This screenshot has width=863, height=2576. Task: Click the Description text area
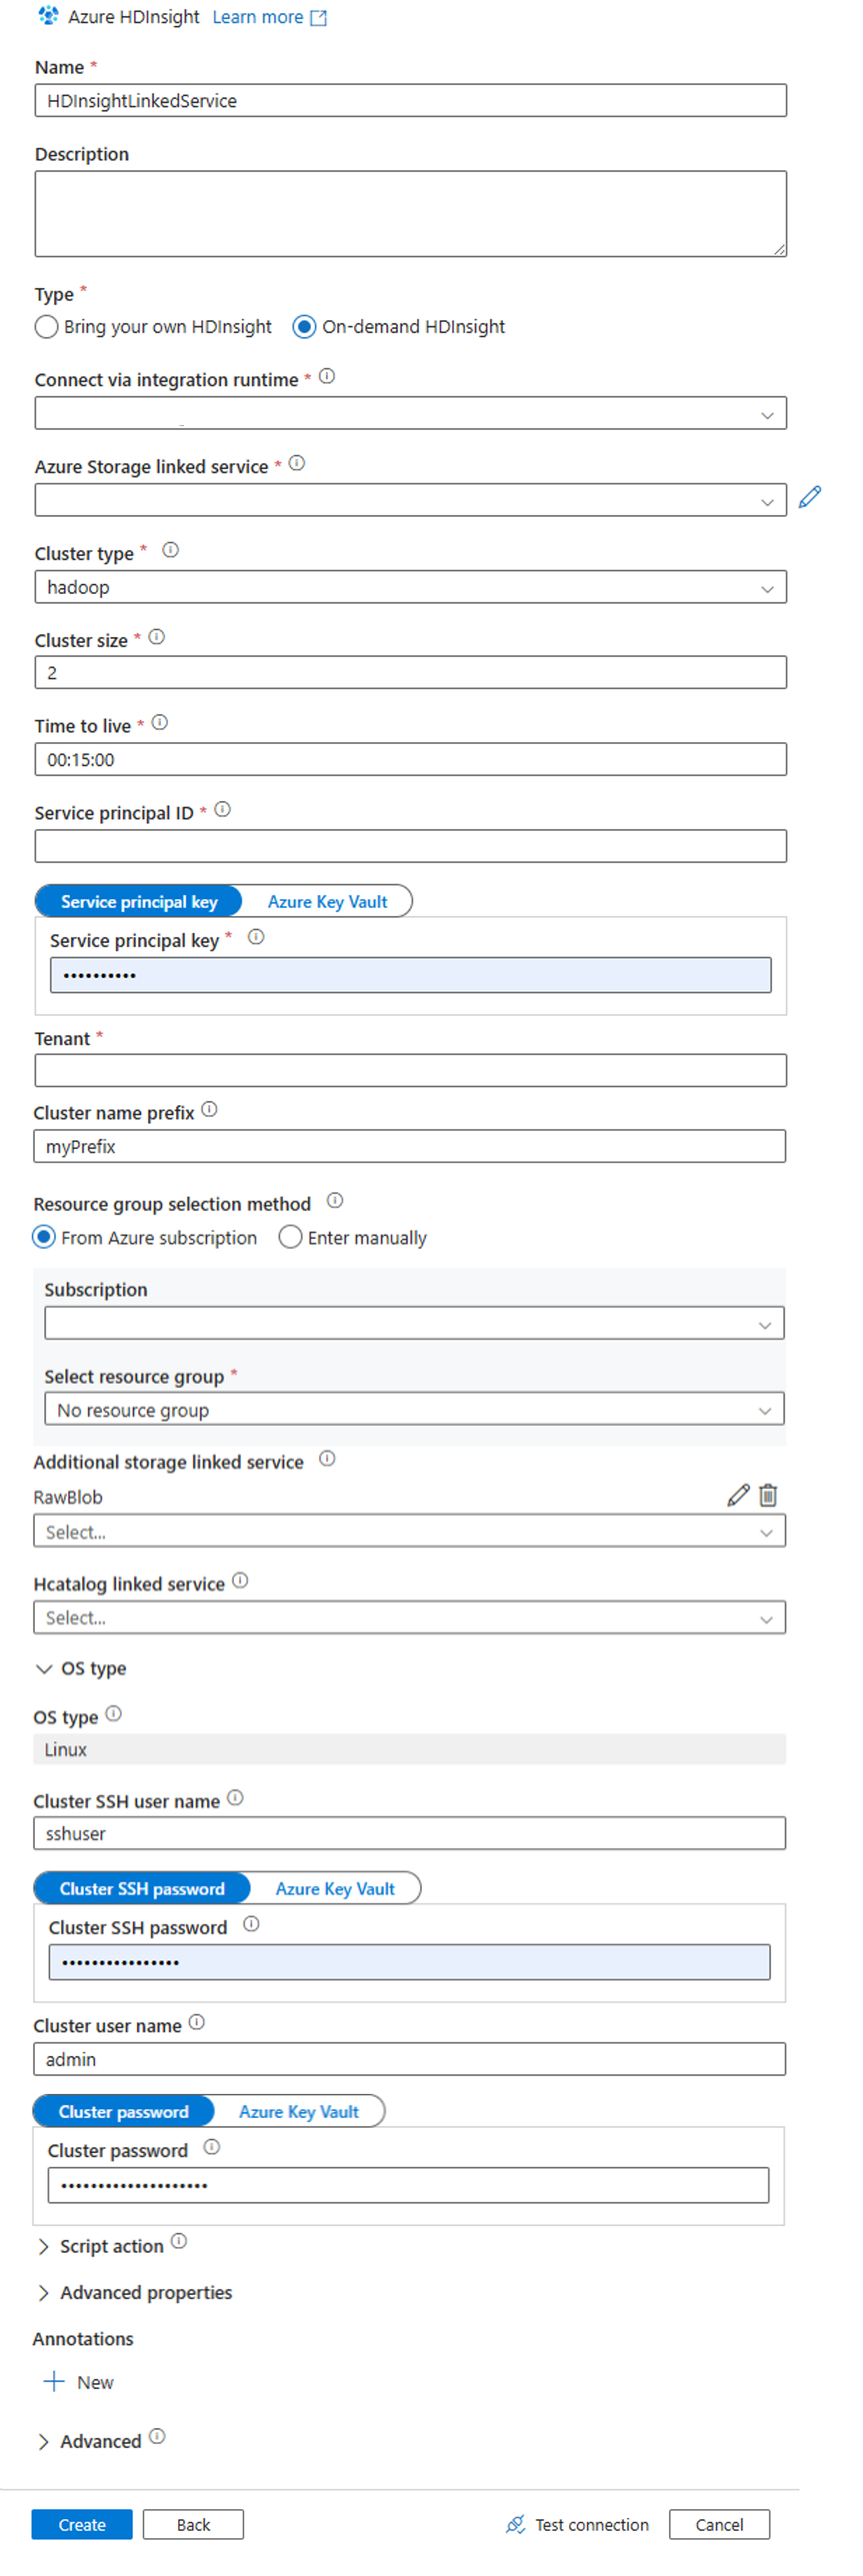pyautogui.click(x=410, y=212)
